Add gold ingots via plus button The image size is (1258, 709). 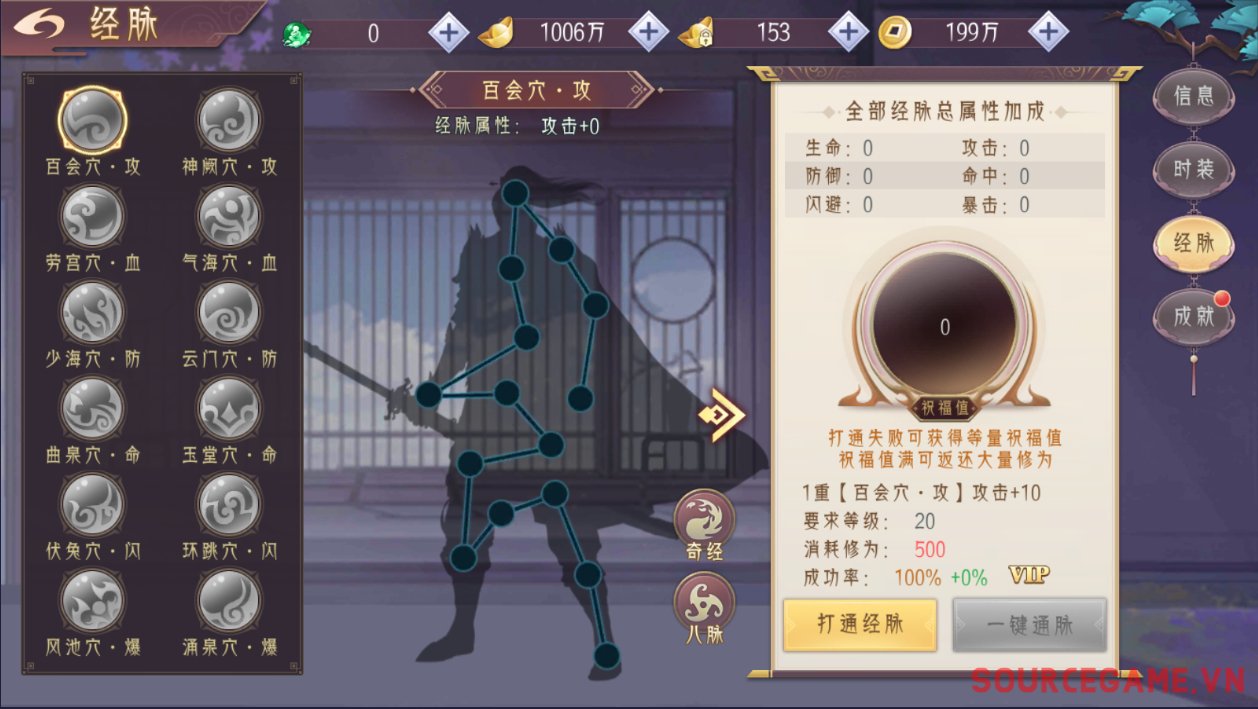tap(649, 32)
